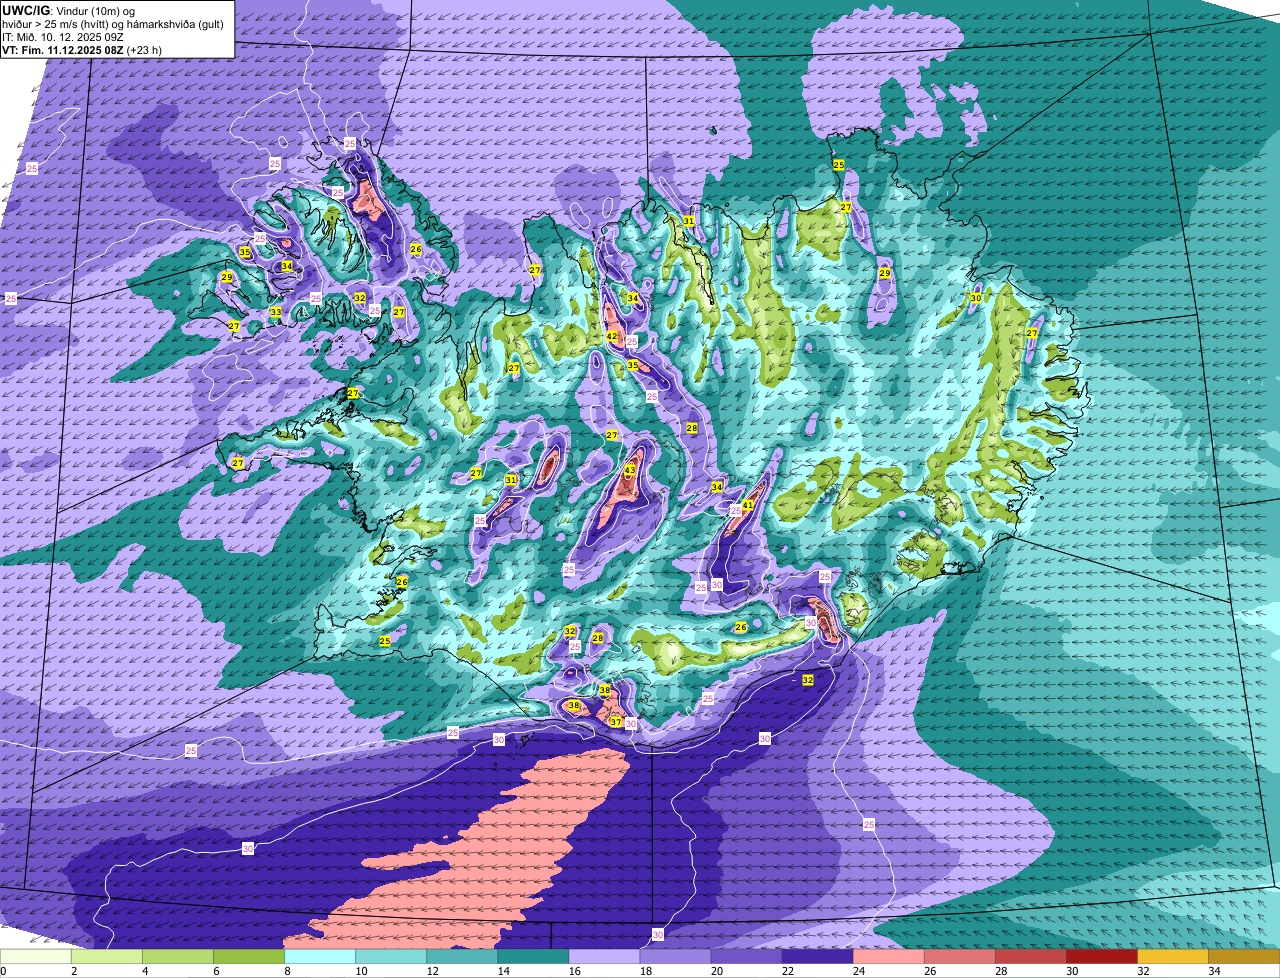Click the gold legend swatch above 34
The width and height of the screenshot is (1280, 978).
point(1244,957)
